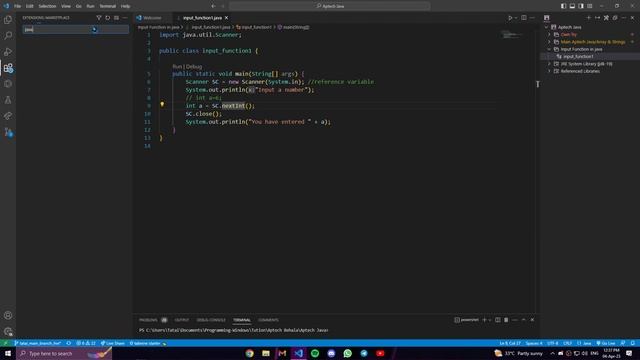Image resolution: width=640 pixels, height=360 pixels.
Task: Refresh the extensions list
Action: 108,18
